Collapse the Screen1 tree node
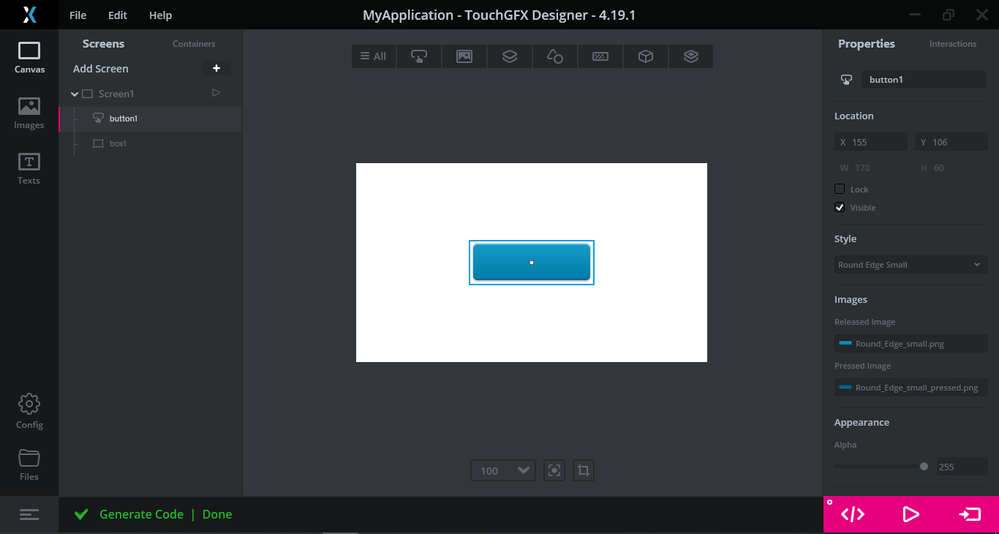The image size is (999, 534). 75,94
